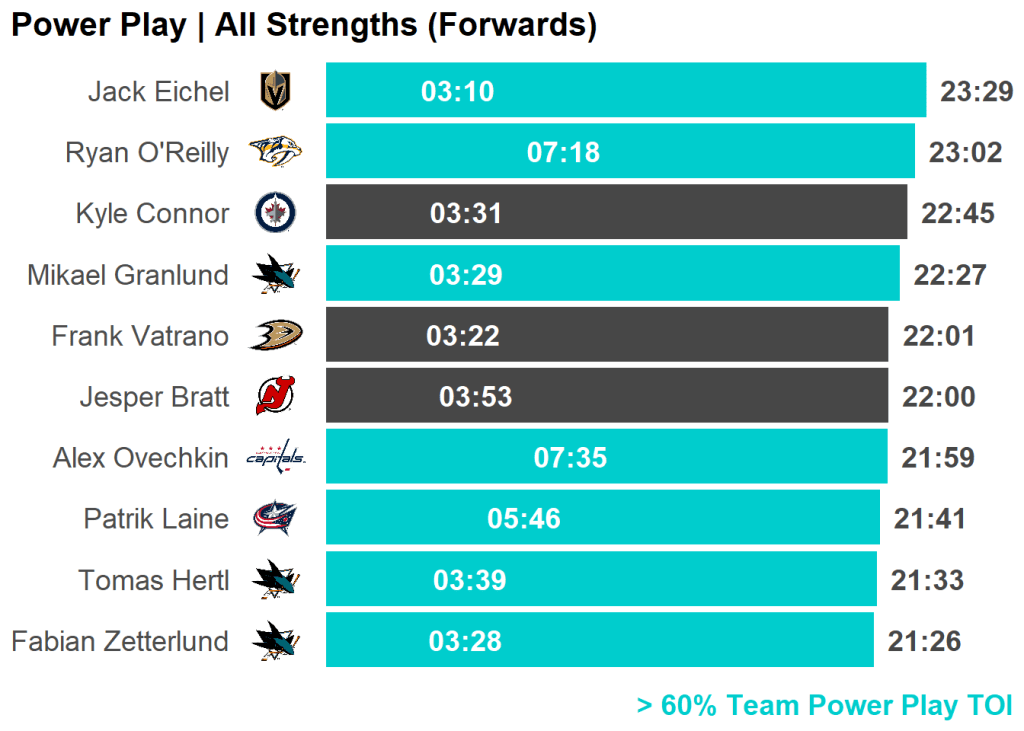This screenshot has width=1024, height=731.
Task: Click the Sharks logo beside Tomas Hertl
Action: coord(275,579)
